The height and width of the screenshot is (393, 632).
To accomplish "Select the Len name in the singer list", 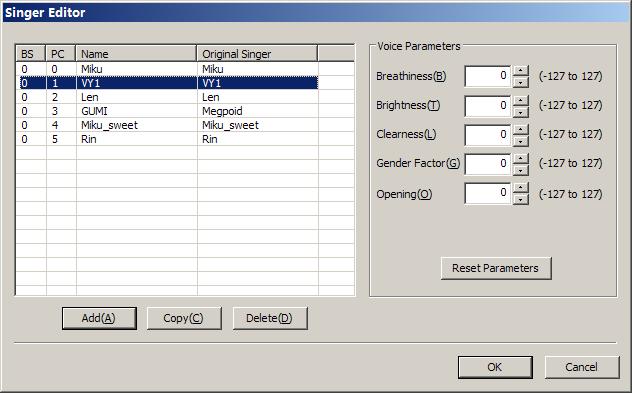I will click(137, 97).
